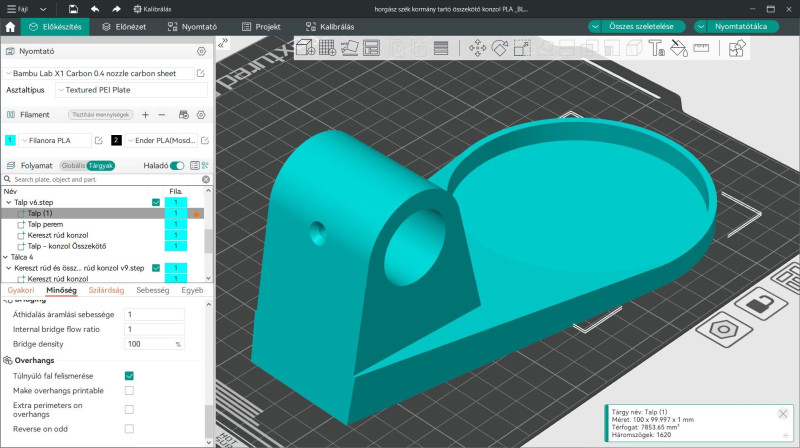Uncheck the Talp v6.step printable checkbox
The width and height of the screenshot is (800, 448).
point(156,203)
